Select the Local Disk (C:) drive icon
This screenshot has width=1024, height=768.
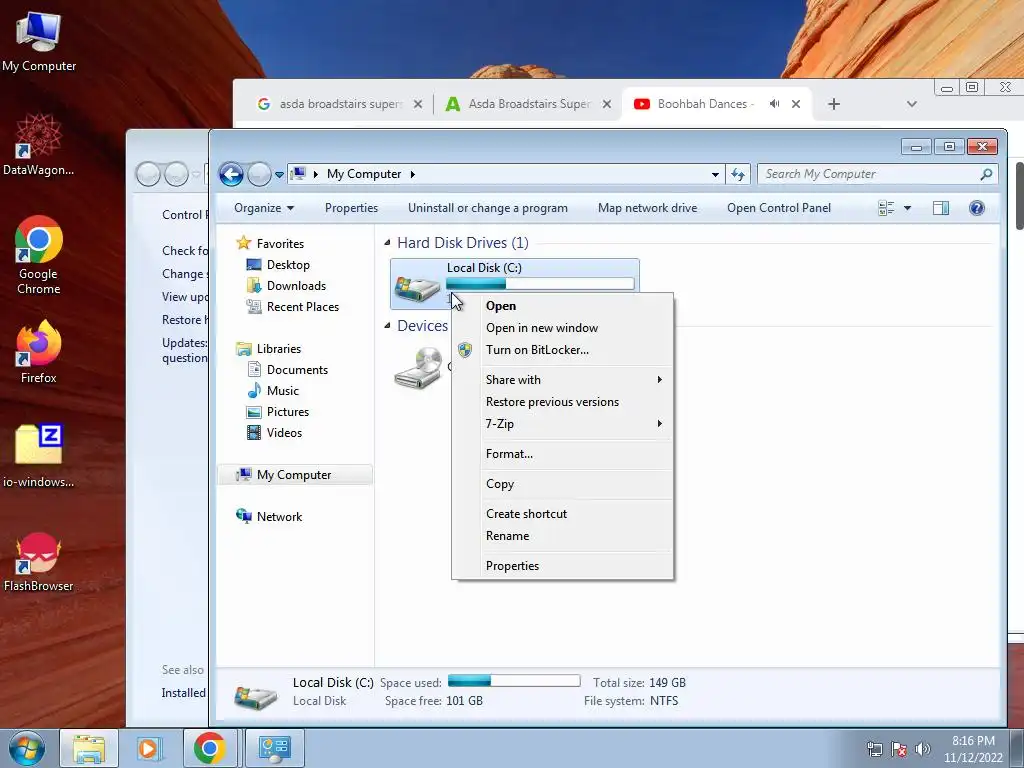pos(417,288)
